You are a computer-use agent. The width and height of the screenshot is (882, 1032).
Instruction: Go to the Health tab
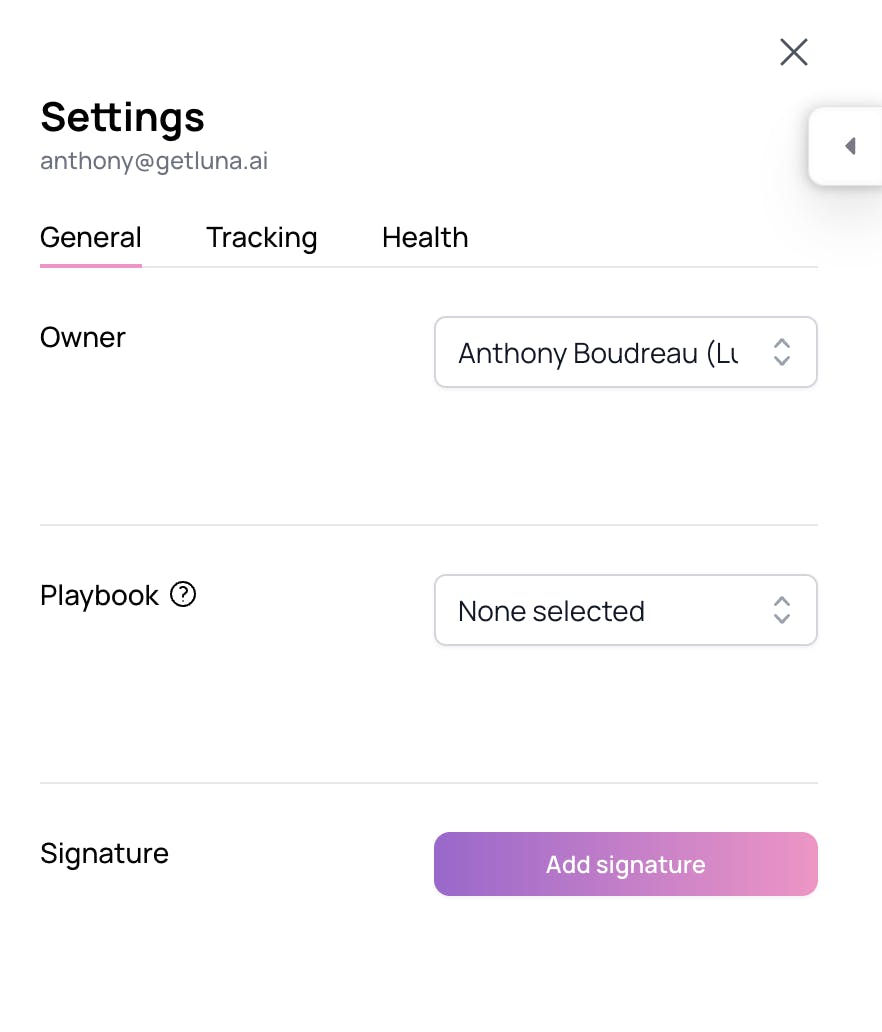coord(425,237)
